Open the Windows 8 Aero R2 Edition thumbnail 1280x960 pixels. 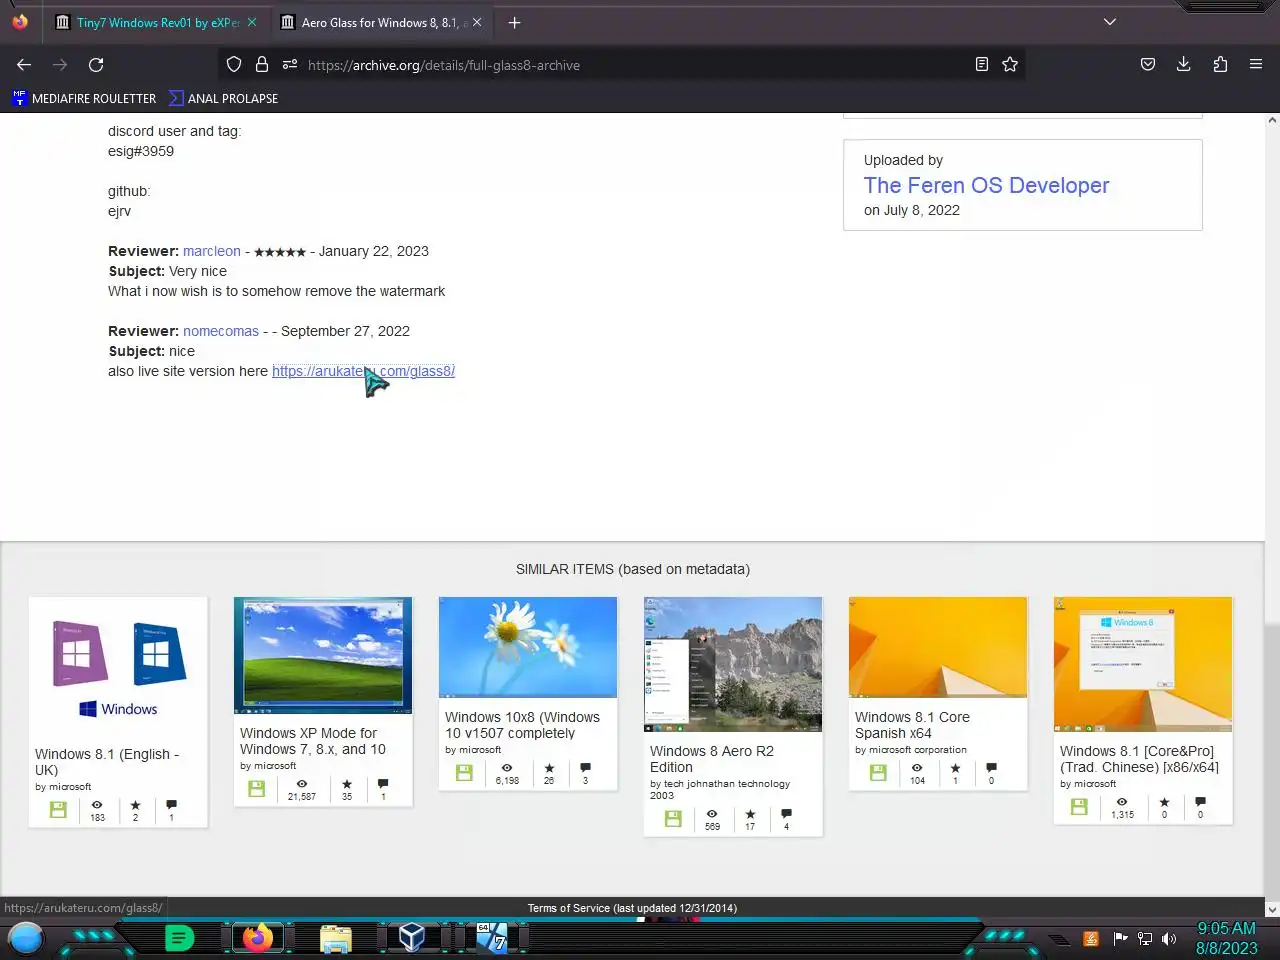tap(733, 664)
